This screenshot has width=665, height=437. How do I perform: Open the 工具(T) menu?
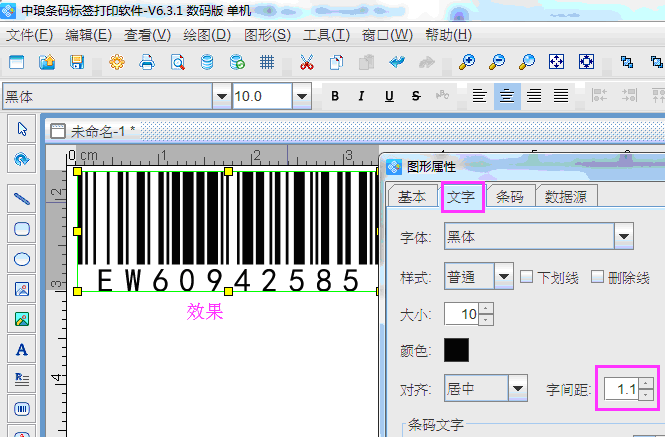tap(326, 35)
